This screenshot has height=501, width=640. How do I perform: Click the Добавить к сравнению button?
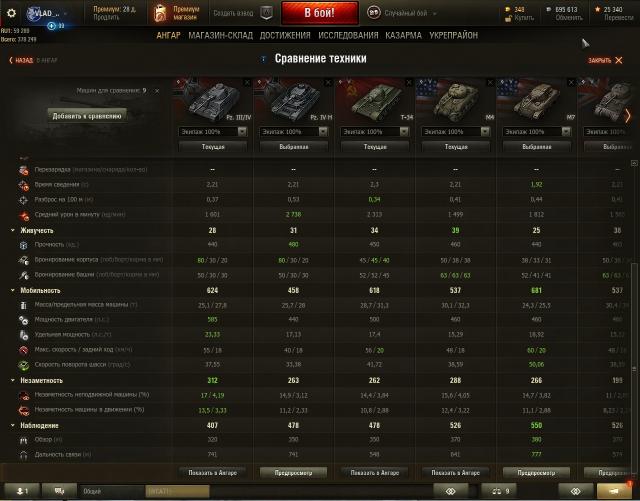[87, 116]
